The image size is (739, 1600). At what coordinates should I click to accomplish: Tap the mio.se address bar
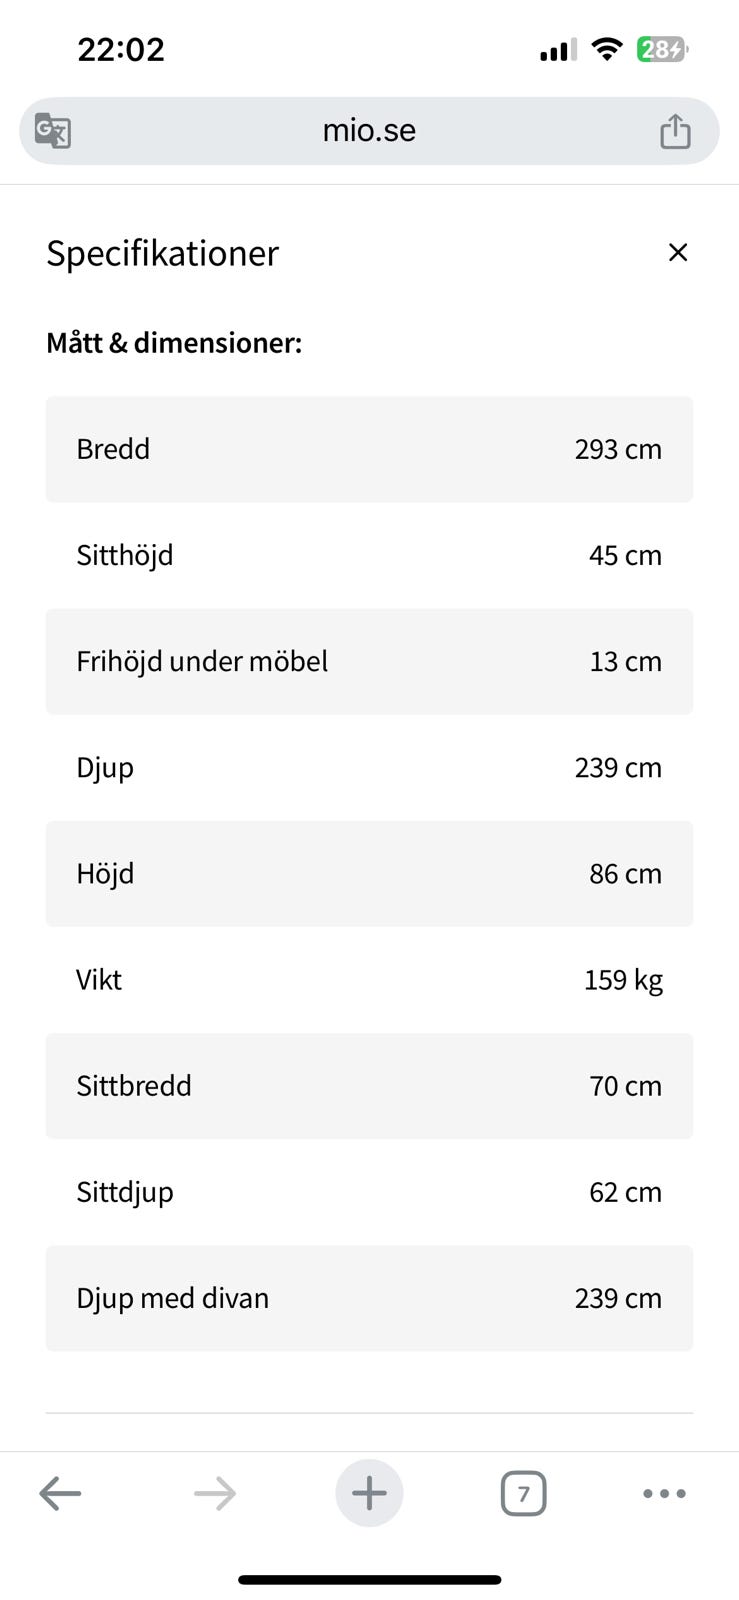coord(369,131)
